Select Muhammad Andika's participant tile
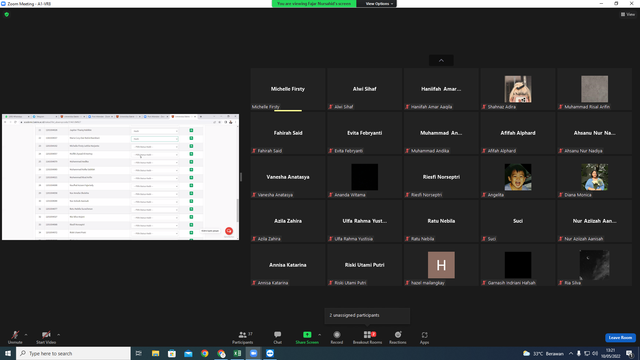 pos(441,133)
